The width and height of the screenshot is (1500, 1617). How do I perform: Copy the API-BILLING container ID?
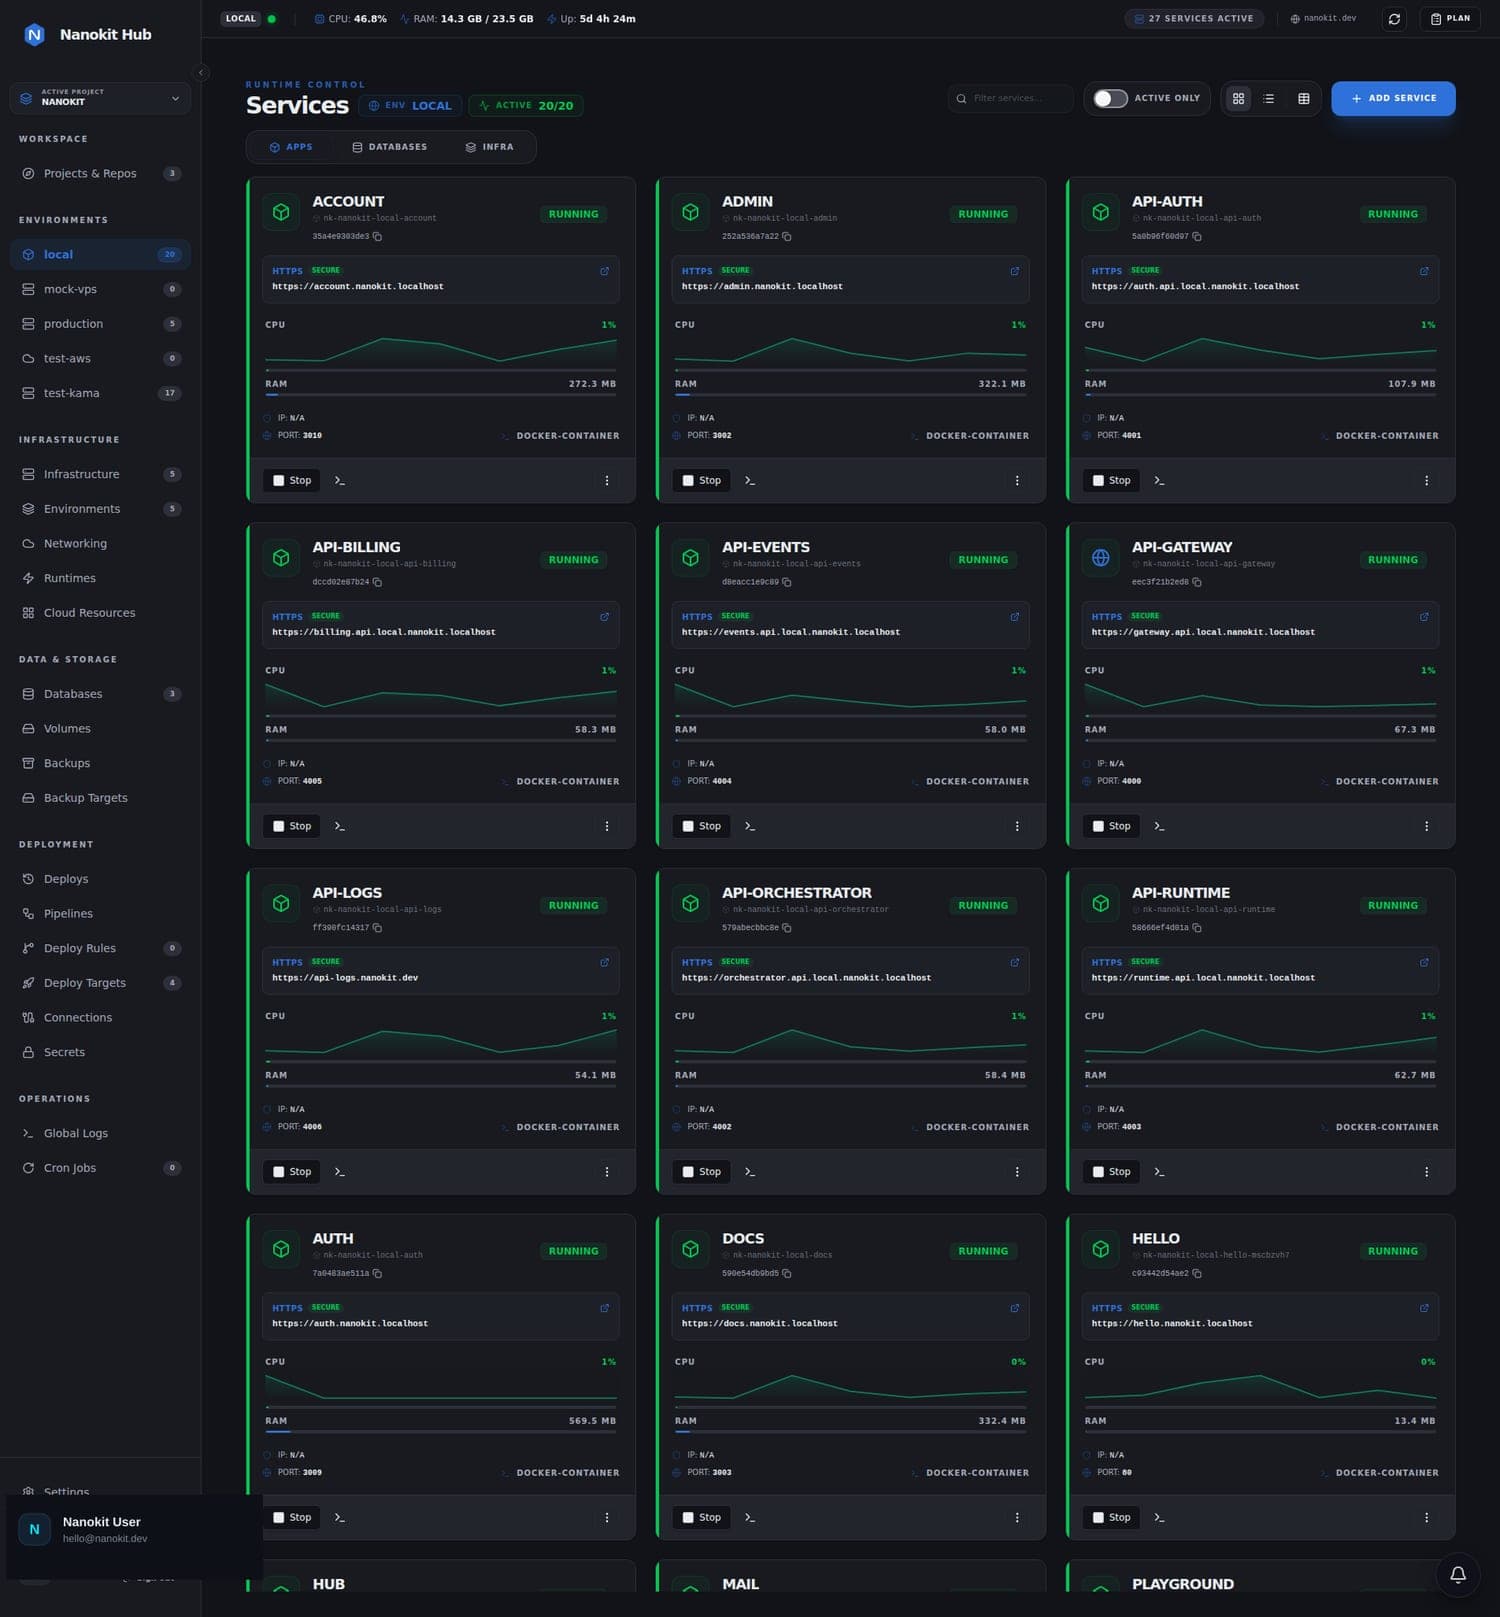pos(377,582)
